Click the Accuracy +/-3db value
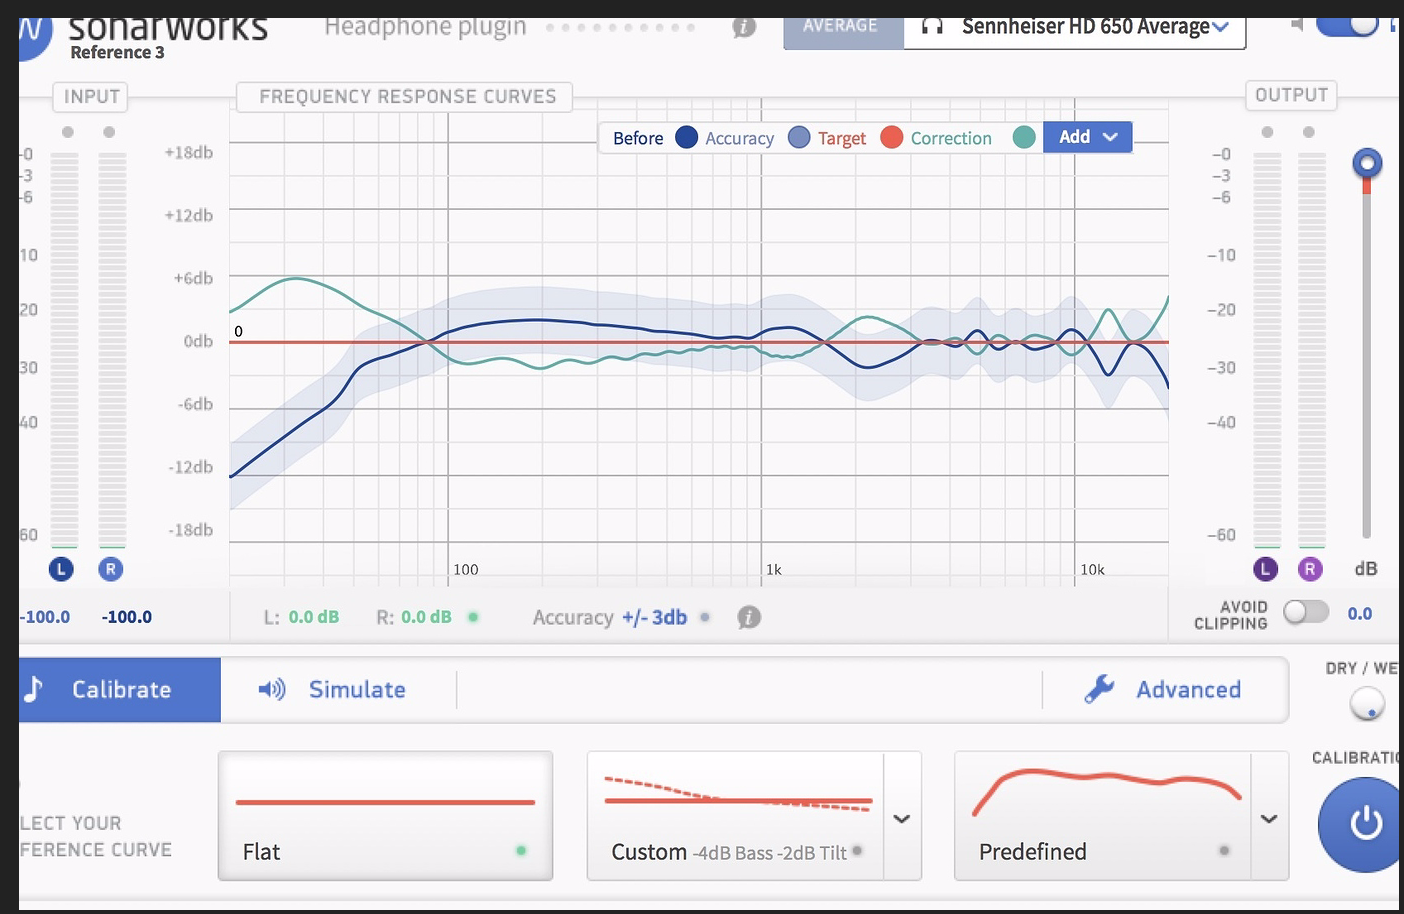This screenshot has width=1404, height=914. coord(654,617)
